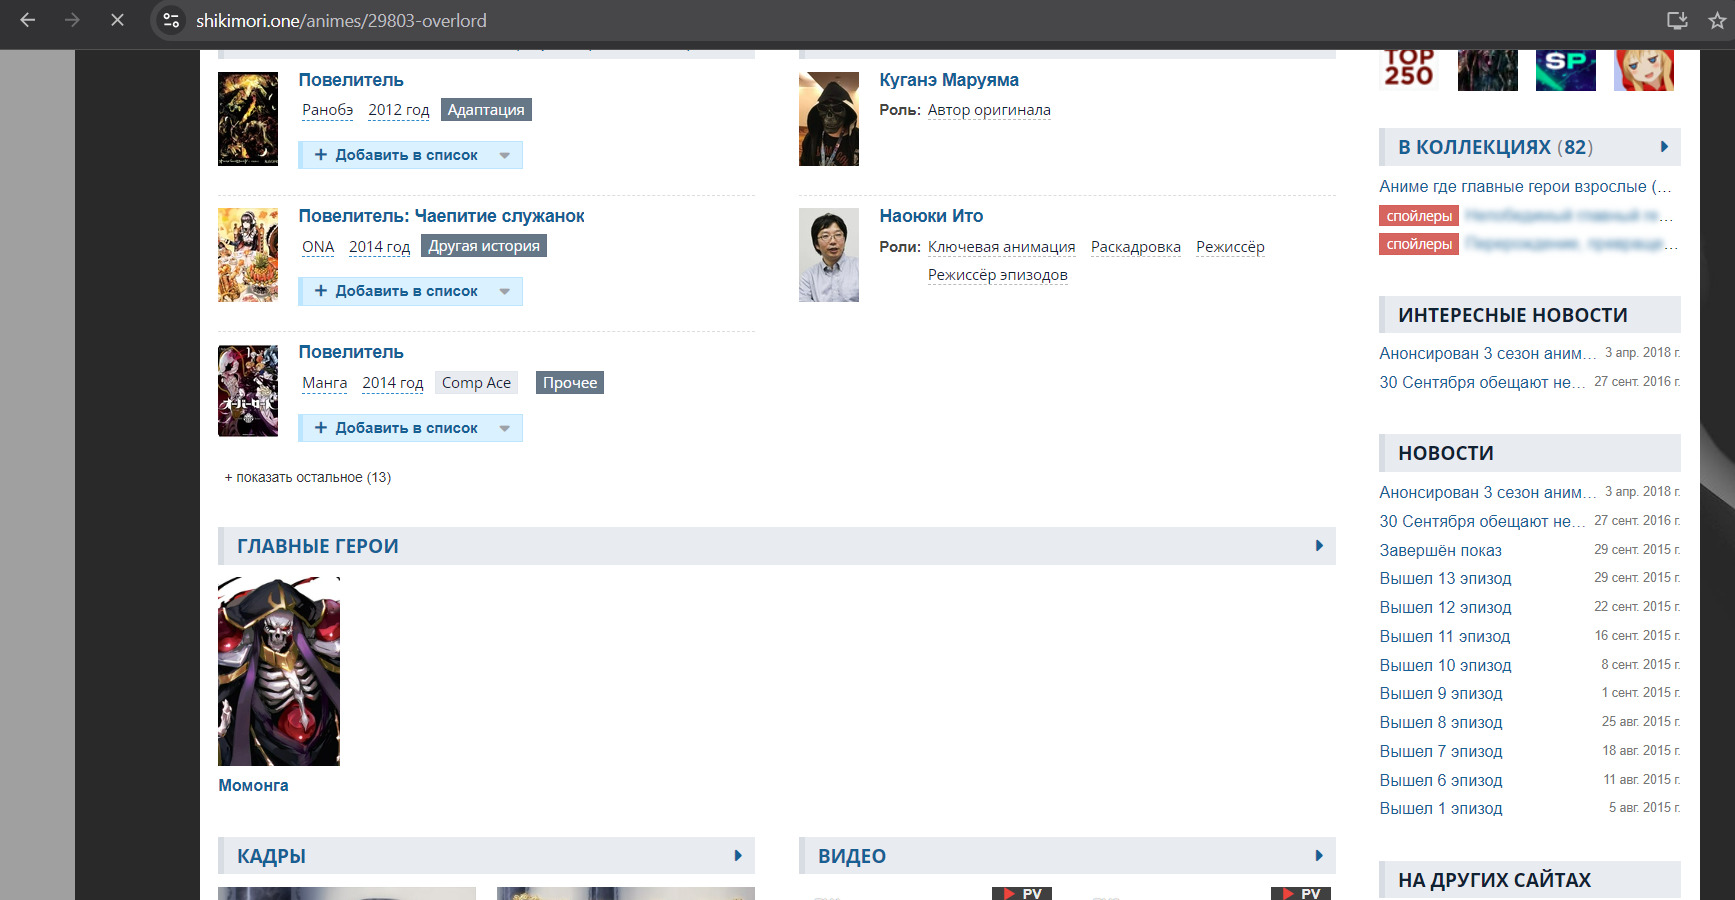The height and width of the screenshot is (900, 1735).
Task: Click the Момонга character thumbnail
Action: tap(279, 671)
